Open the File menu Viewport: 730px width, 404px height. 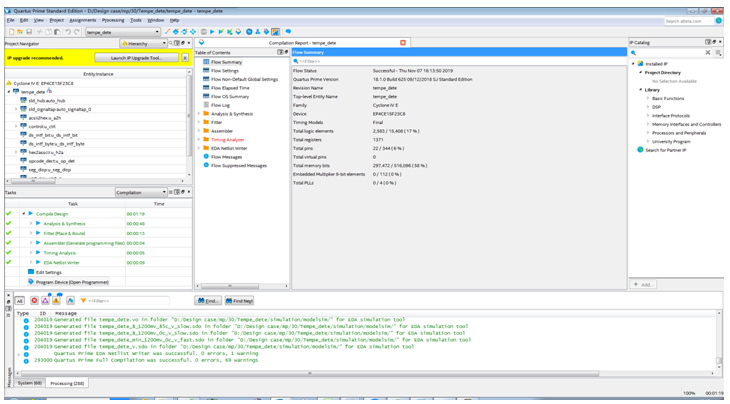click(11, 20)
